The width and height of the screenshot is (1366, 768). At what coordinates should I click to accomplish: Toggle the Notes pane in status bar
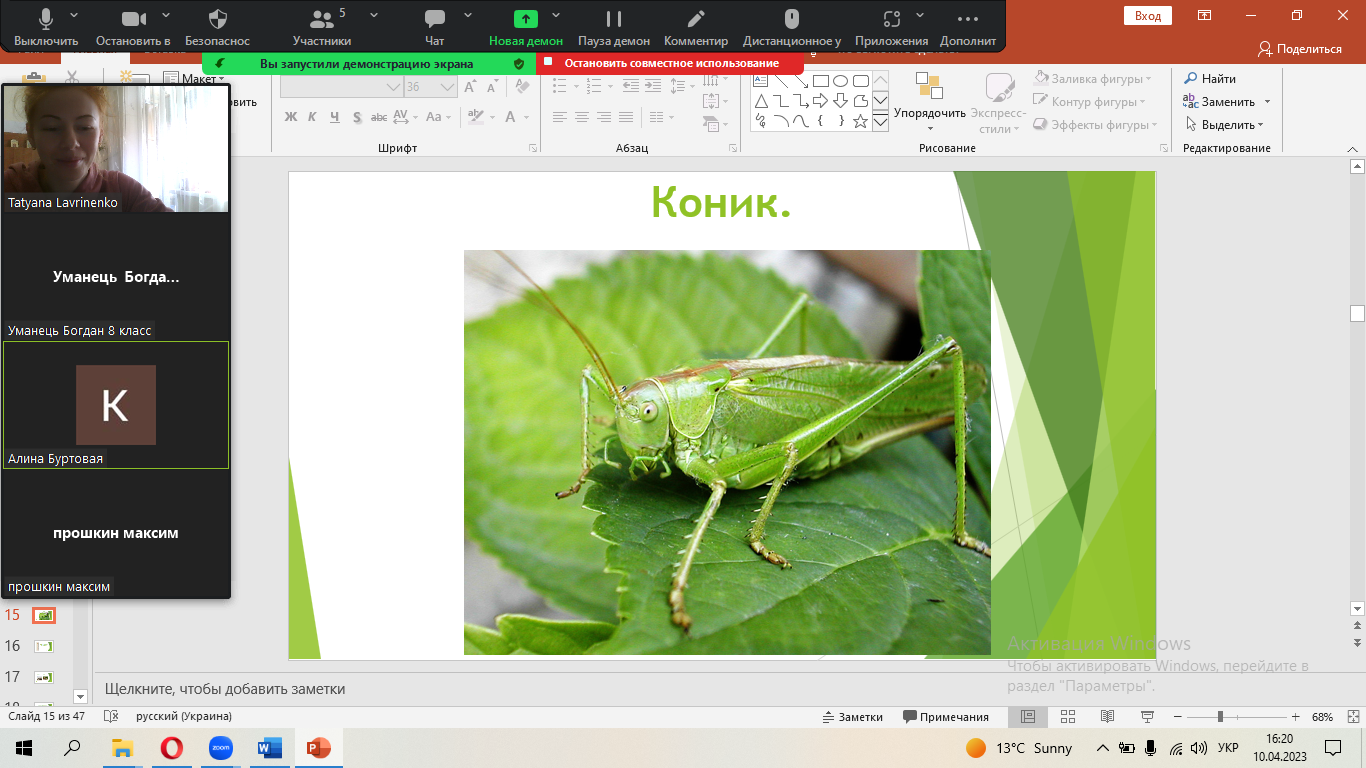pos(852,717)
